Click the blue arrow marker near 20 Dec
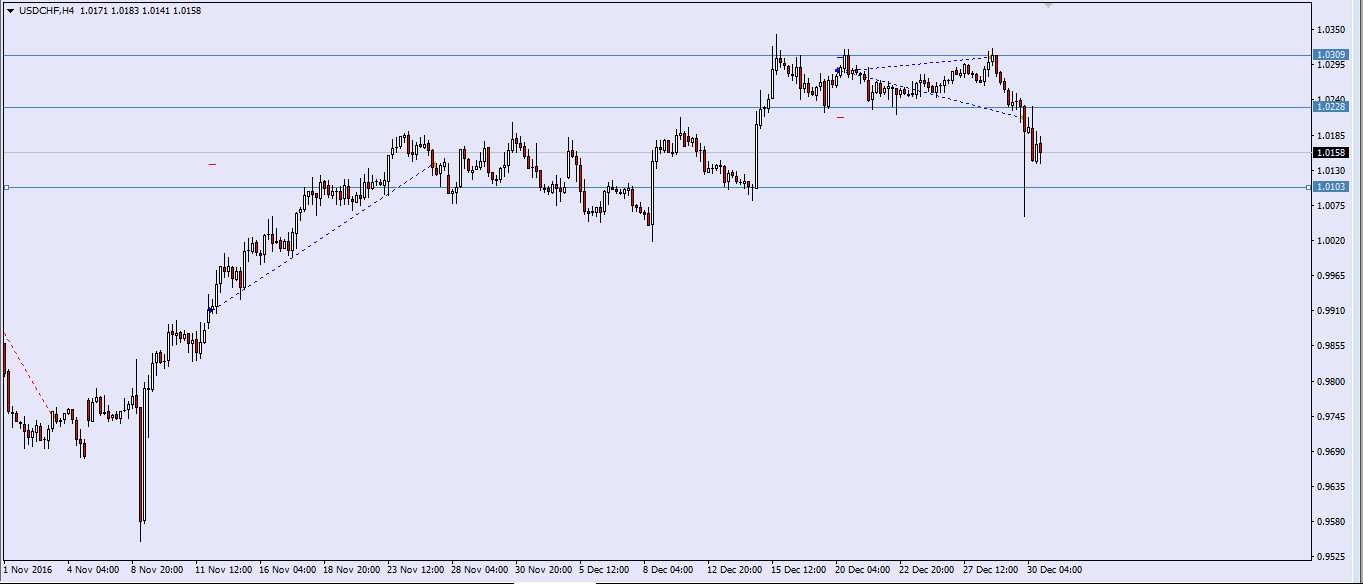This screenshot has width=1363, height=584. (840, 70)
